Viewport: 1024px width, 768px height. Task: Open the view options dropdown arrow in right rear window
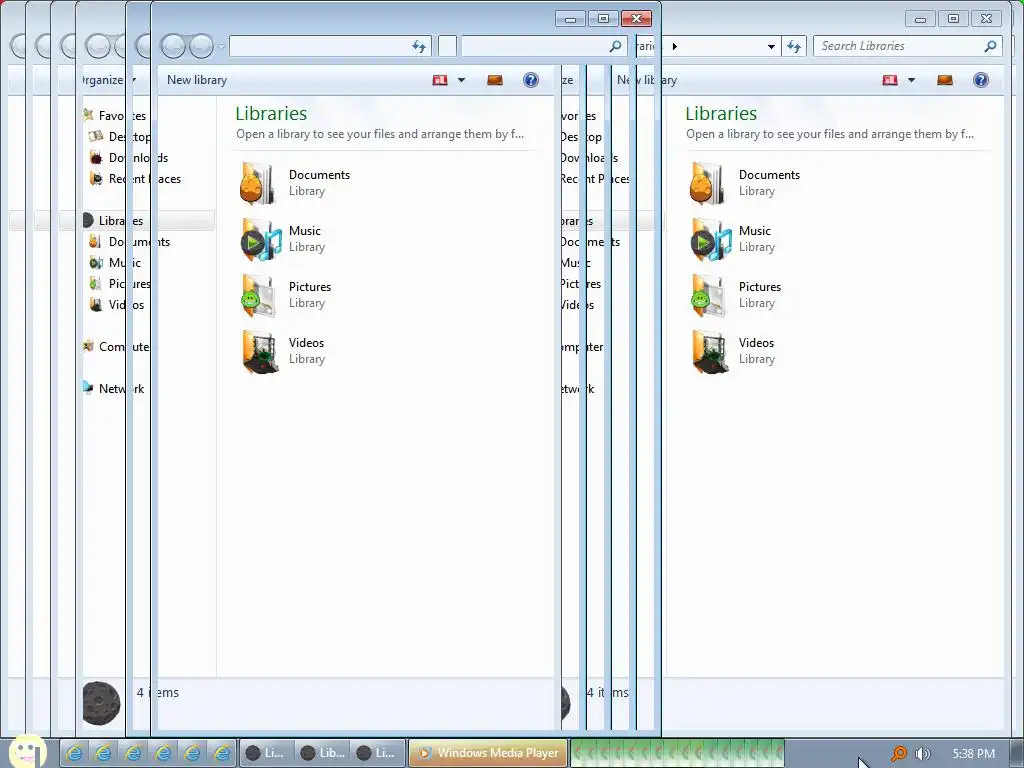point(912,80)
